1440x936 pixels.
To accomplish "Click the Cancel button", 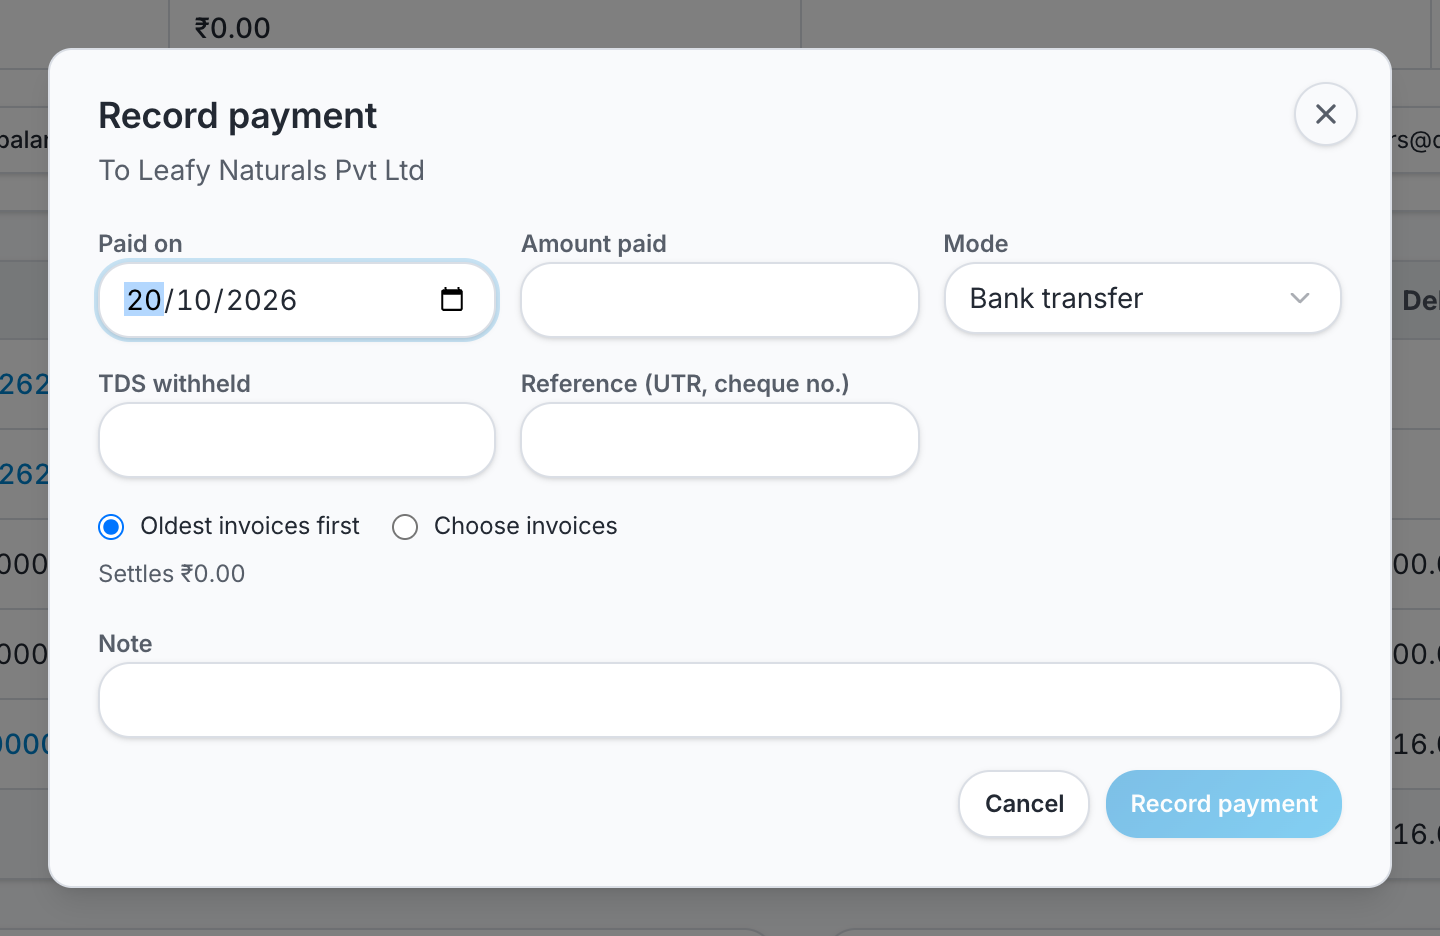I will [1024, 804].
